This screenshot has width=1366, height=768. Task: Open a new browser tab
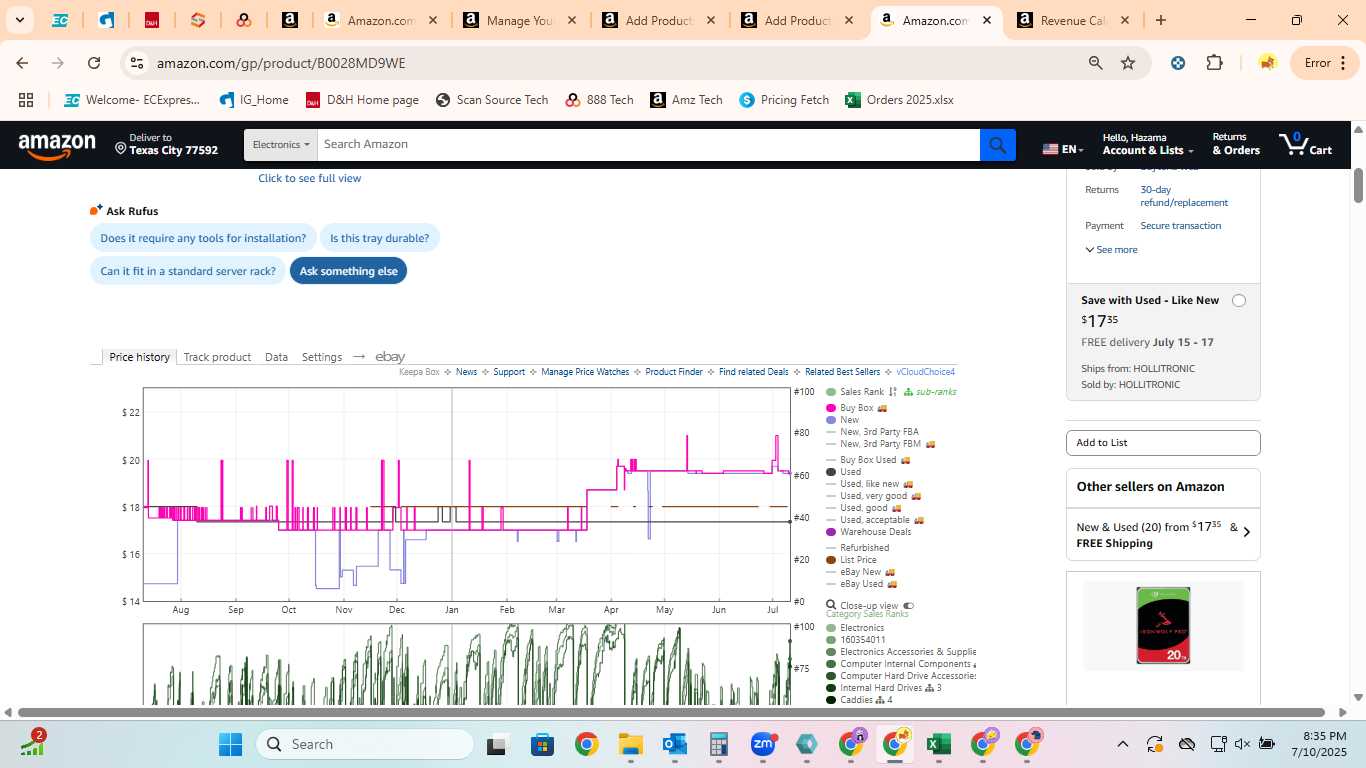(1160, 20)
